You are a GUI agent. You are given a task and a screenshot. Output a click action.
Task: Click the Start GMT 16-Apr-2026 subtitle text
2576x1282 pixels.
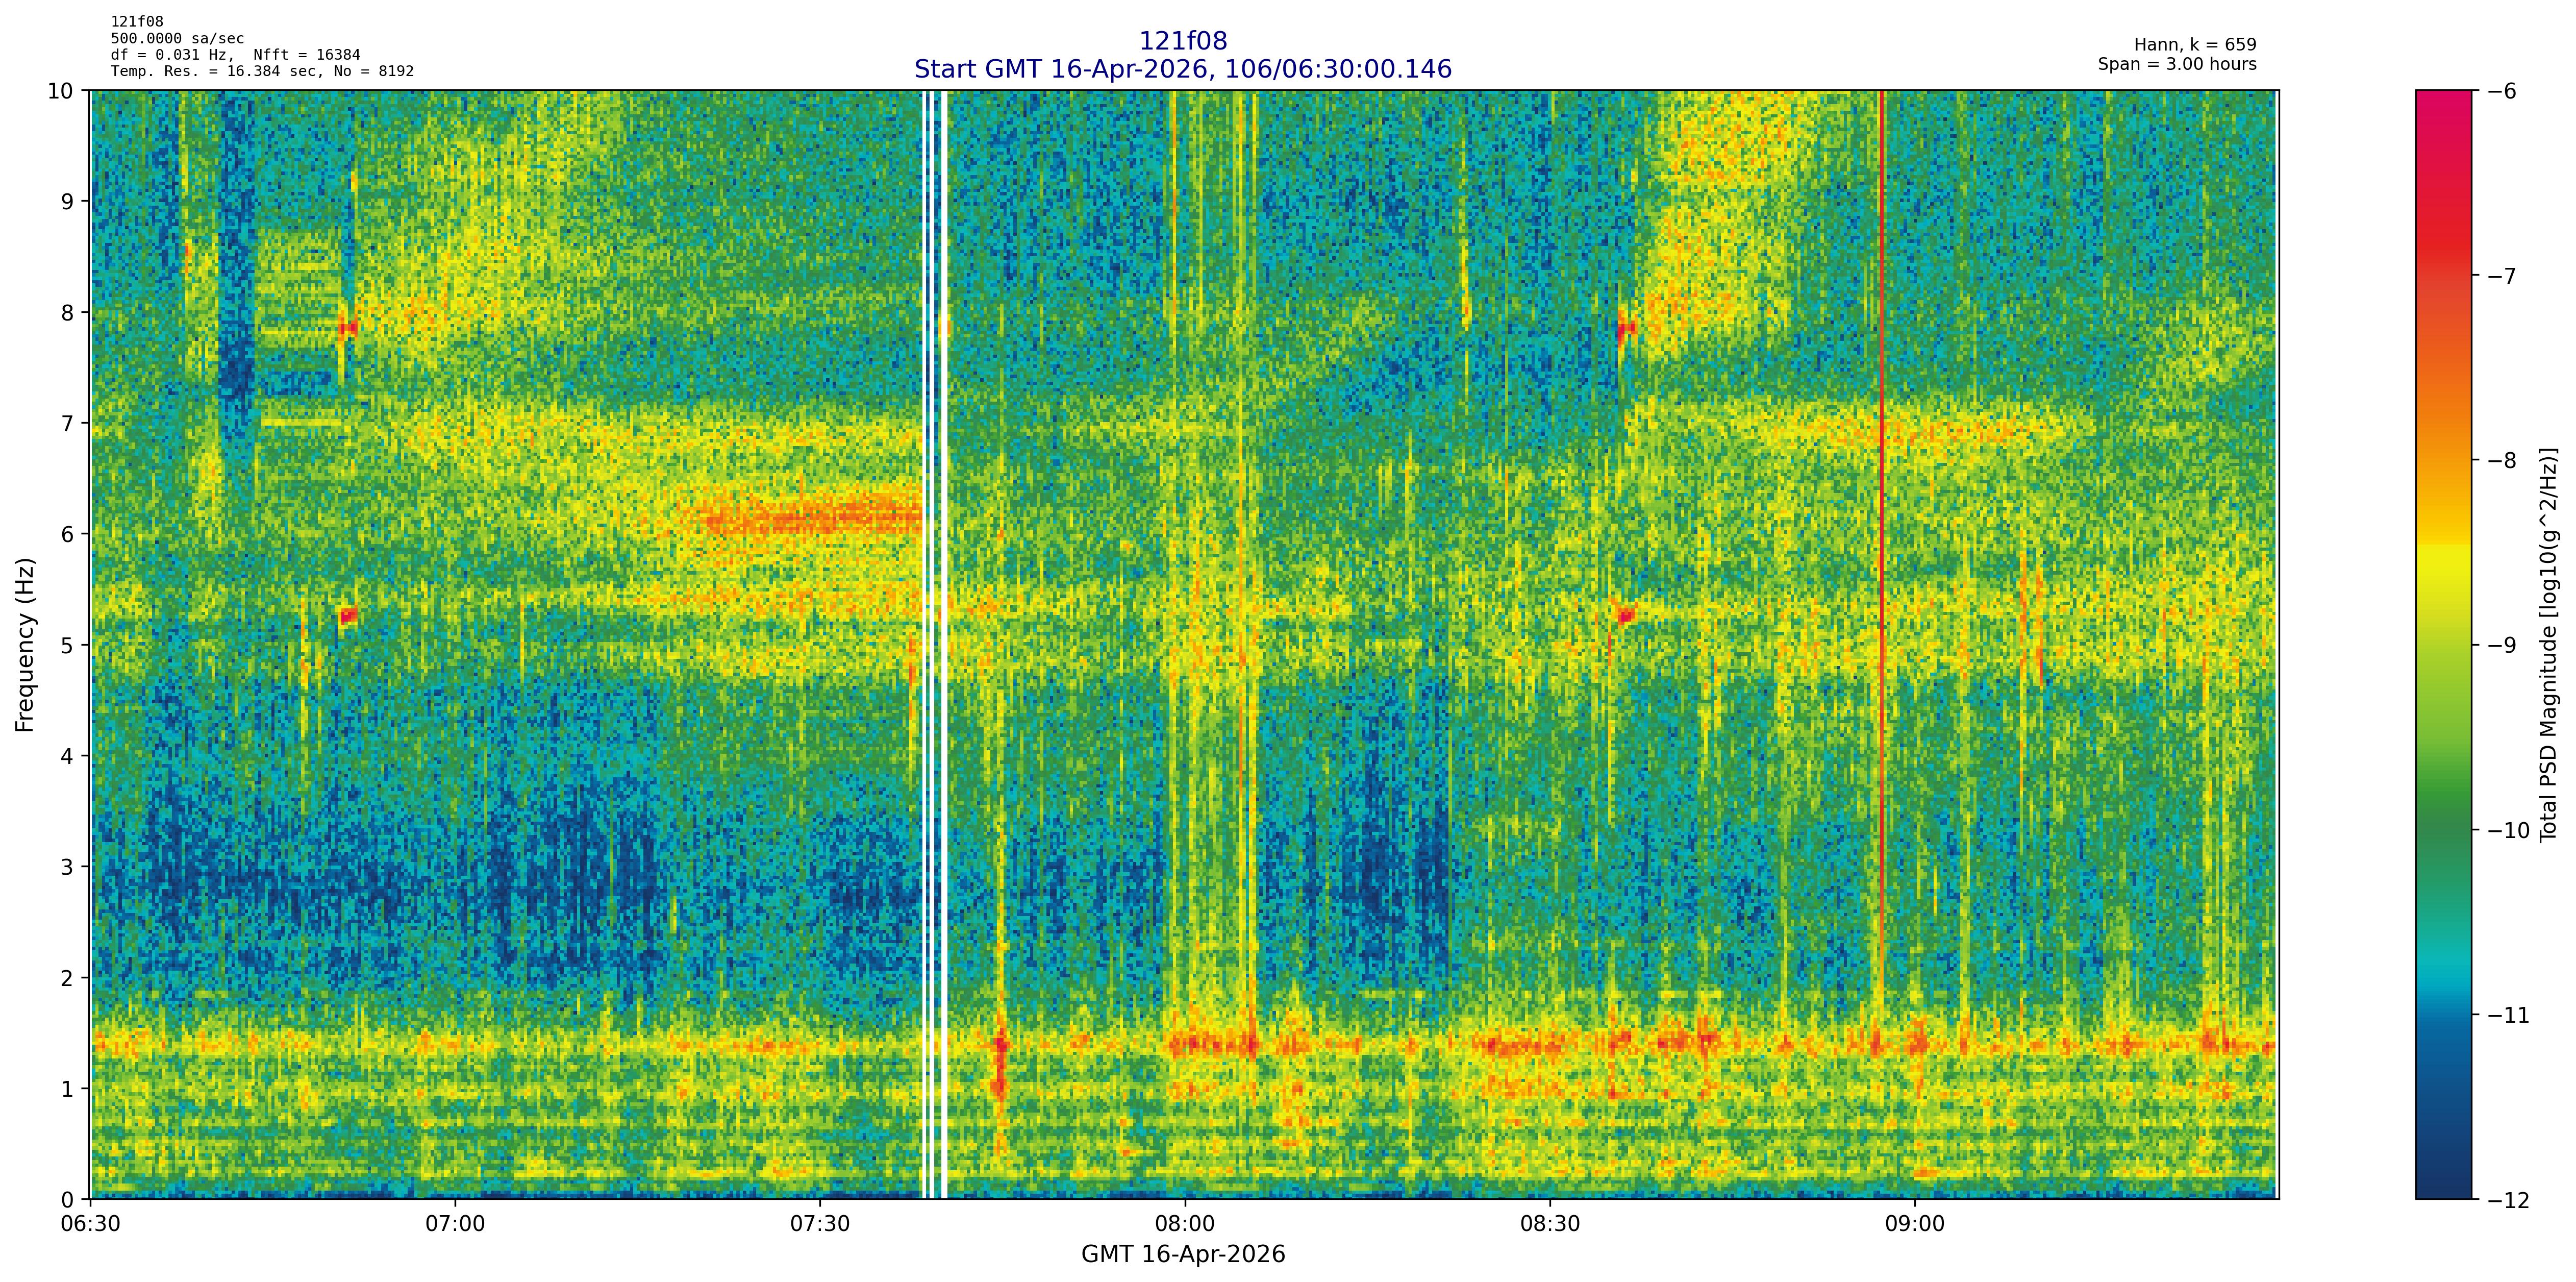click(1182, 69)
